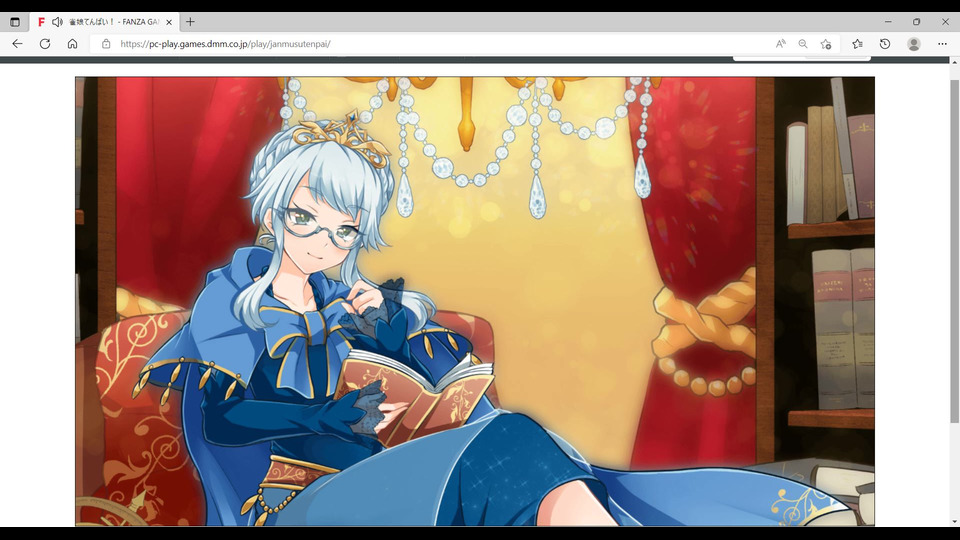Viewport: 960px width, 540px height.
Task: Click the game illustration canvas
Action: click(474, 301)
